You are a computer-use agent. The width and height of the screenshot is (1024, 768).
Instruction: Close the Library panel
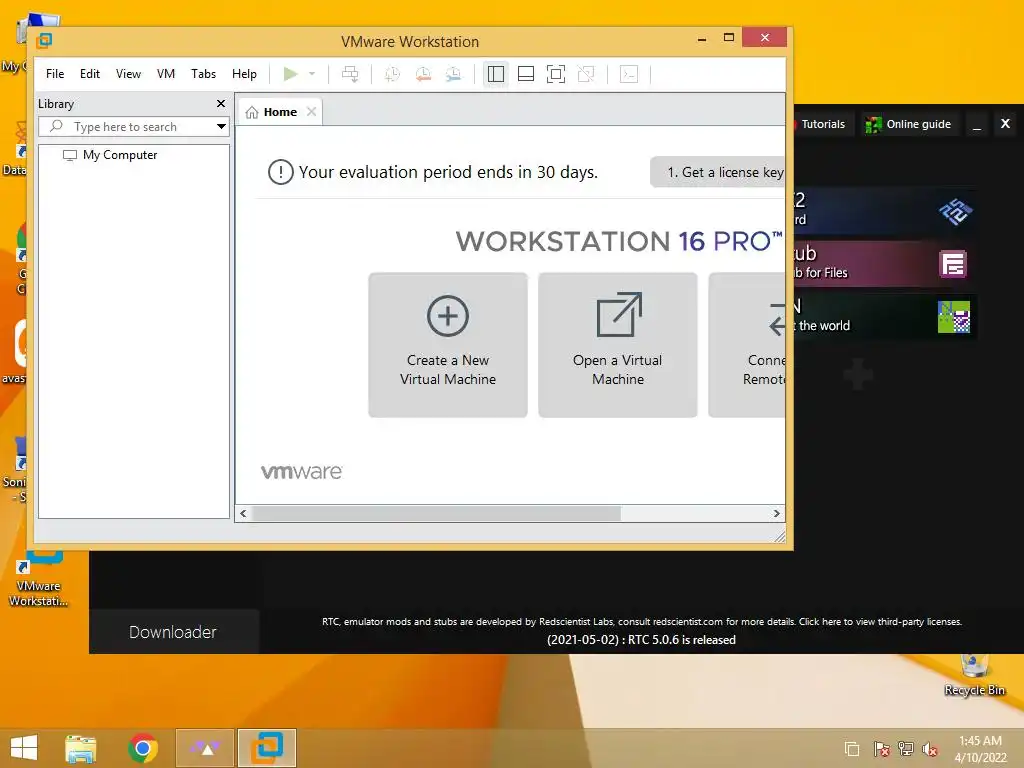221,103
